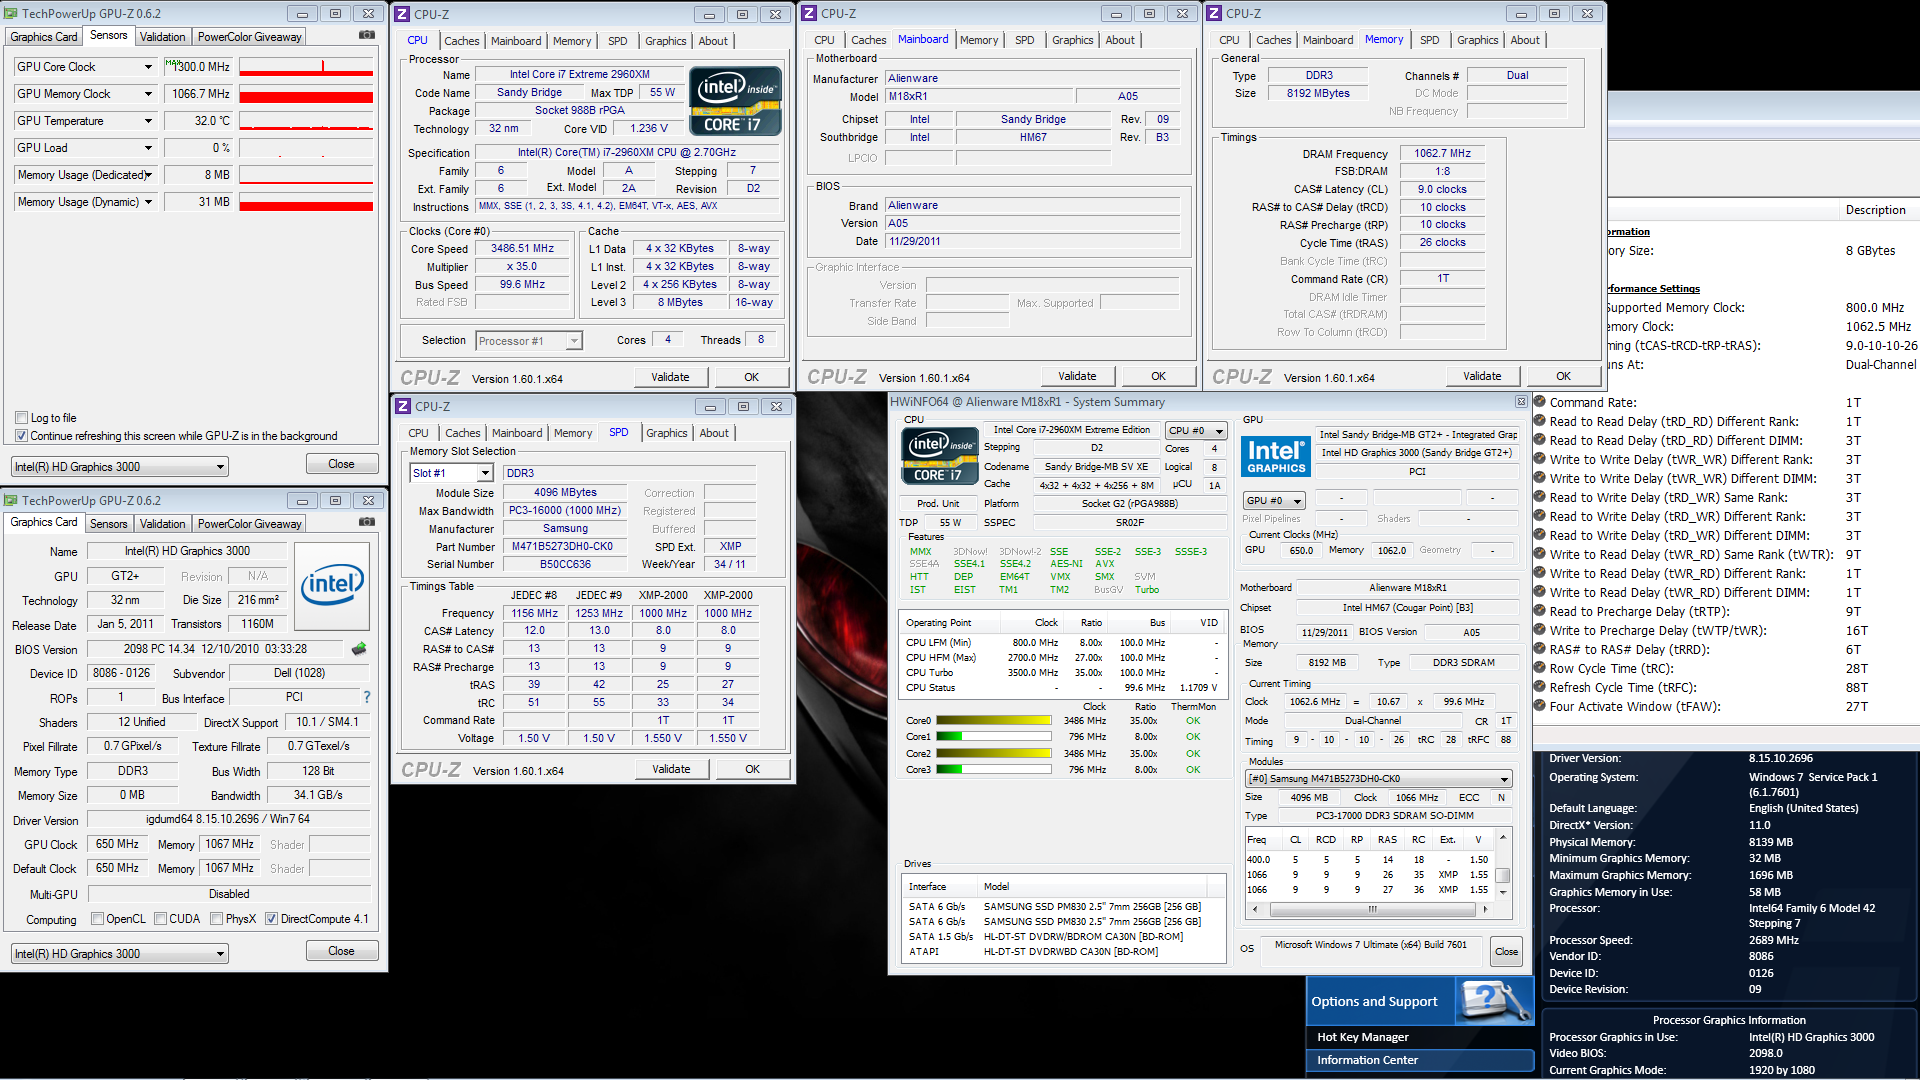
Task: Toggle the PhysX computing checkbox
Action: pyautogui.click(x=216, y=919)
